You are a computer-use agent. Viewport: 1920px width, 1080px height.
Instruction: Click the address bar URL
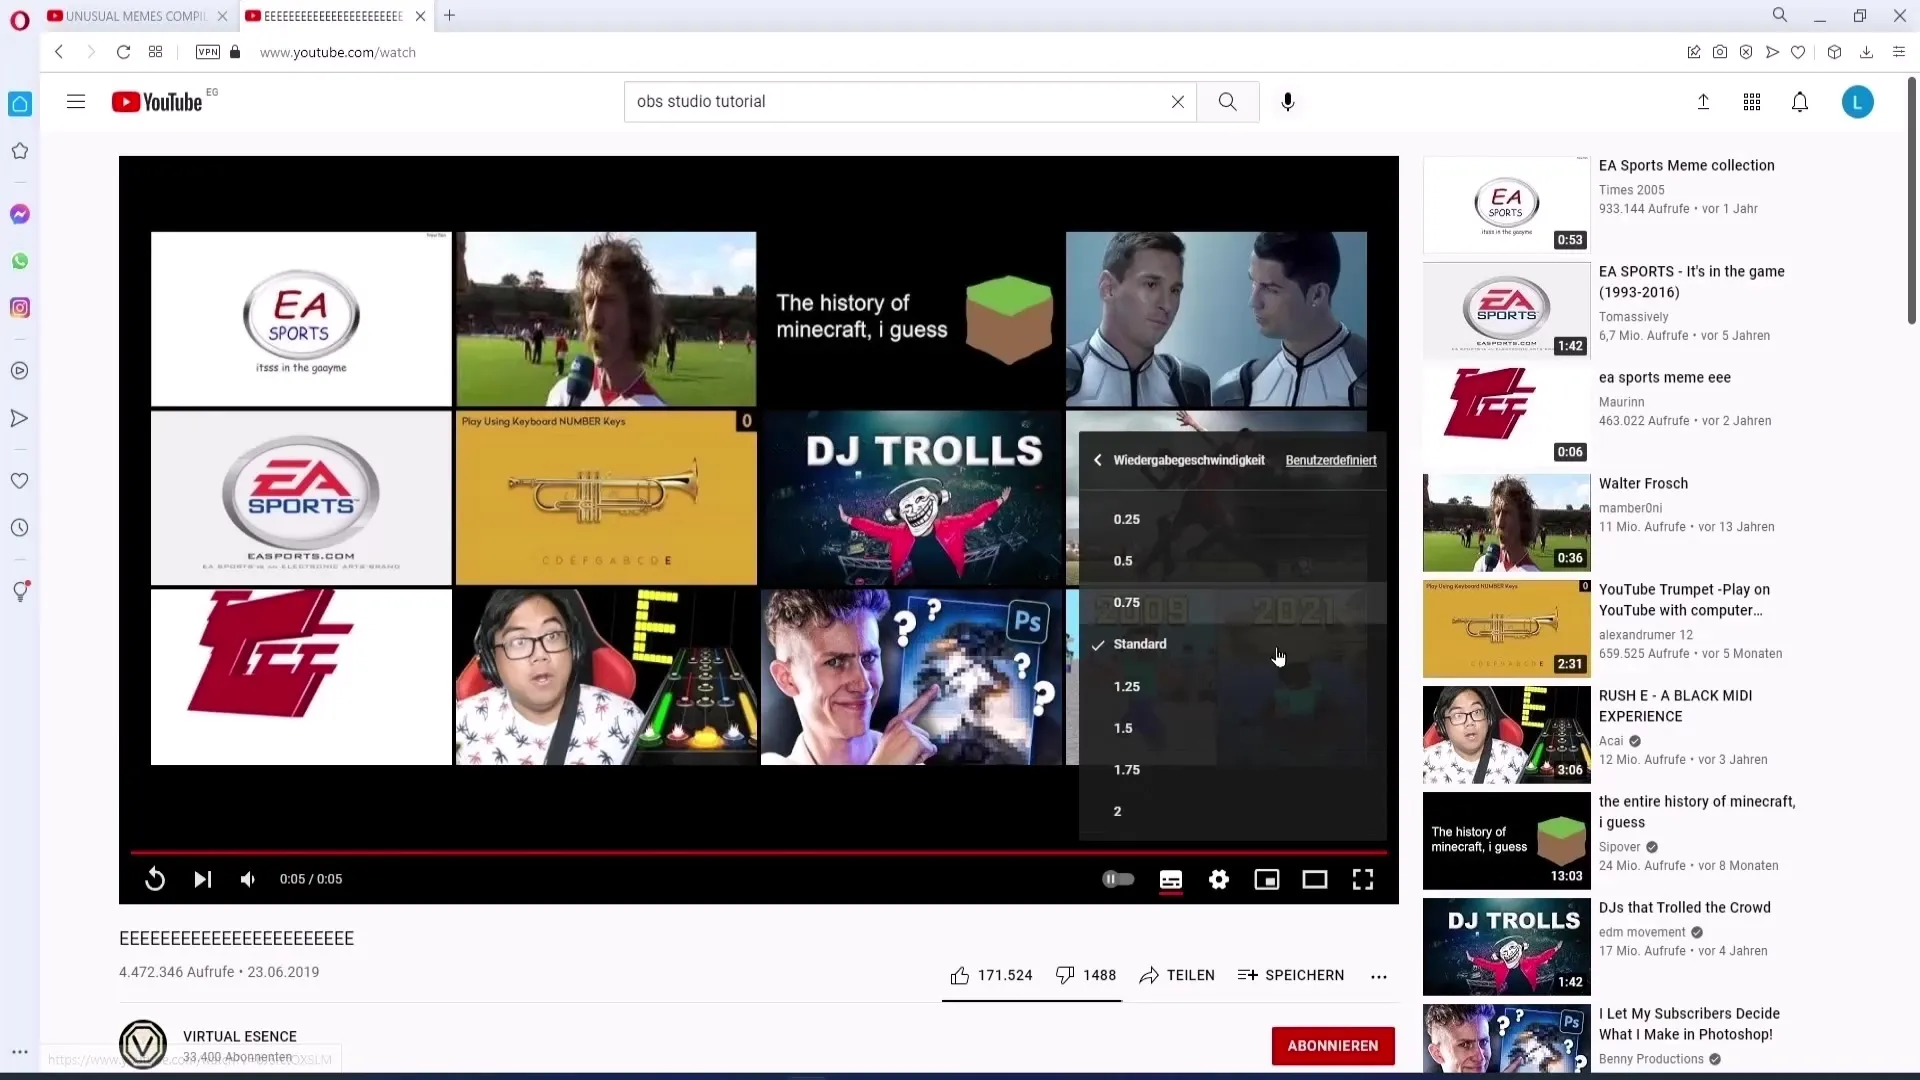click(x=338, y=52)
